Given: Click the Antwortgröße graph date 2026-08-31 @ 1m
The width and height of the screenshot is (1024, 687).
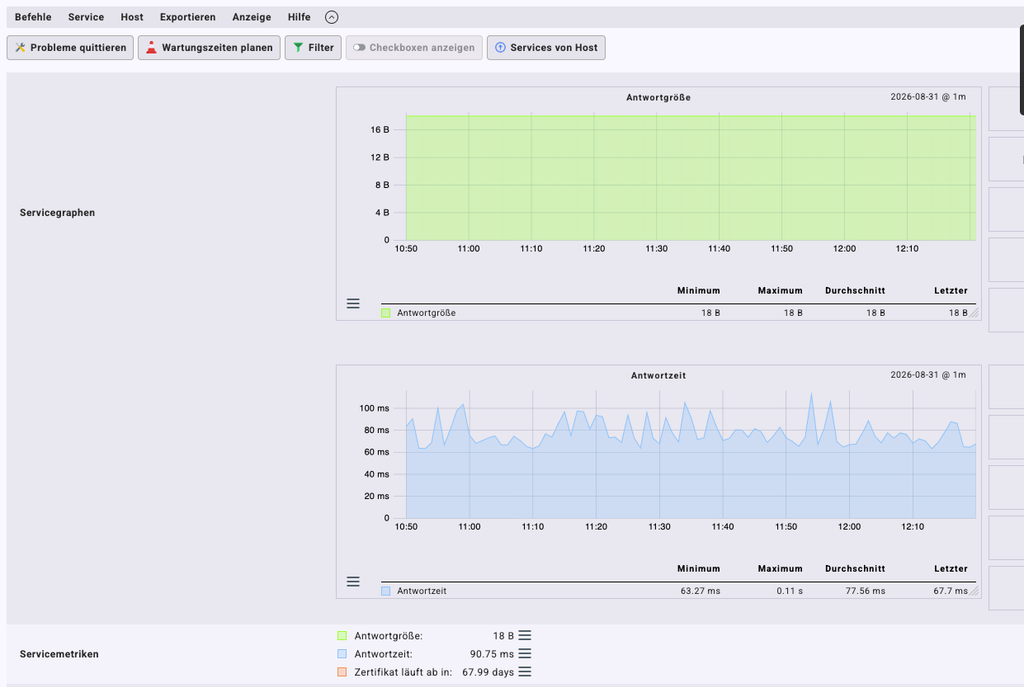Looking at the screenshot, I should (x=928, y=97).
